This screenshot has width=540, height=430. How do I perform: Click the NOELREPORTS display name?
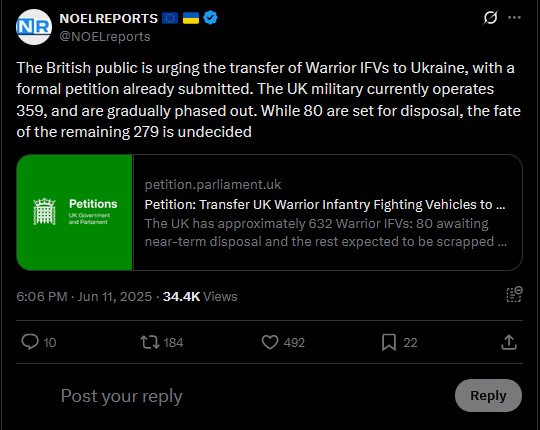pyautogui.click(x=108, y=18)
